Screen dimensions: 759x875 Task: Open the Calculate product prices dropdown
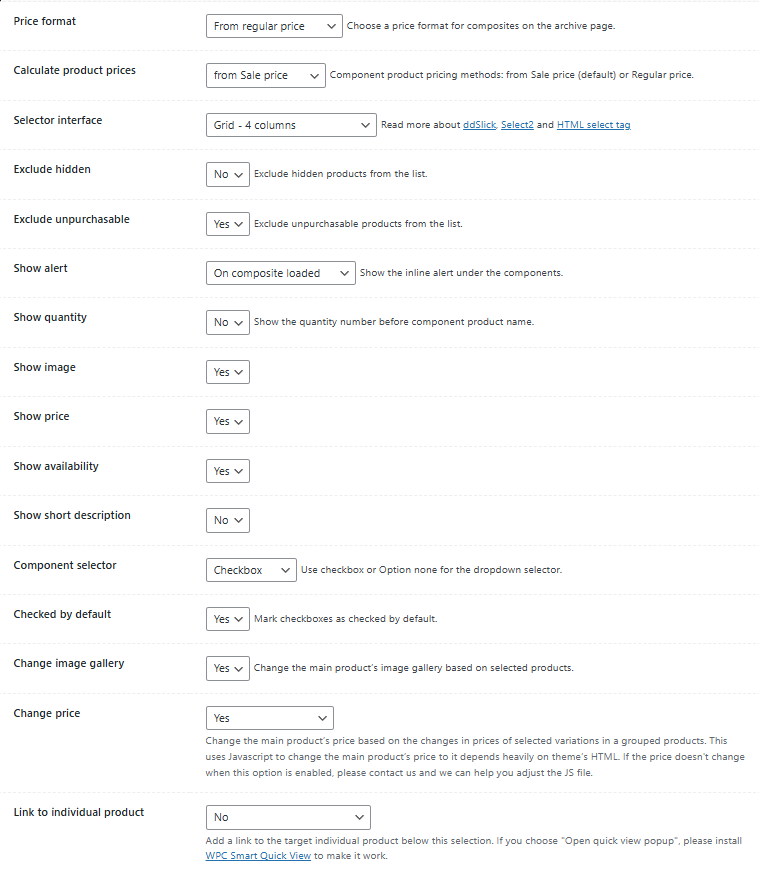(266, 75)
